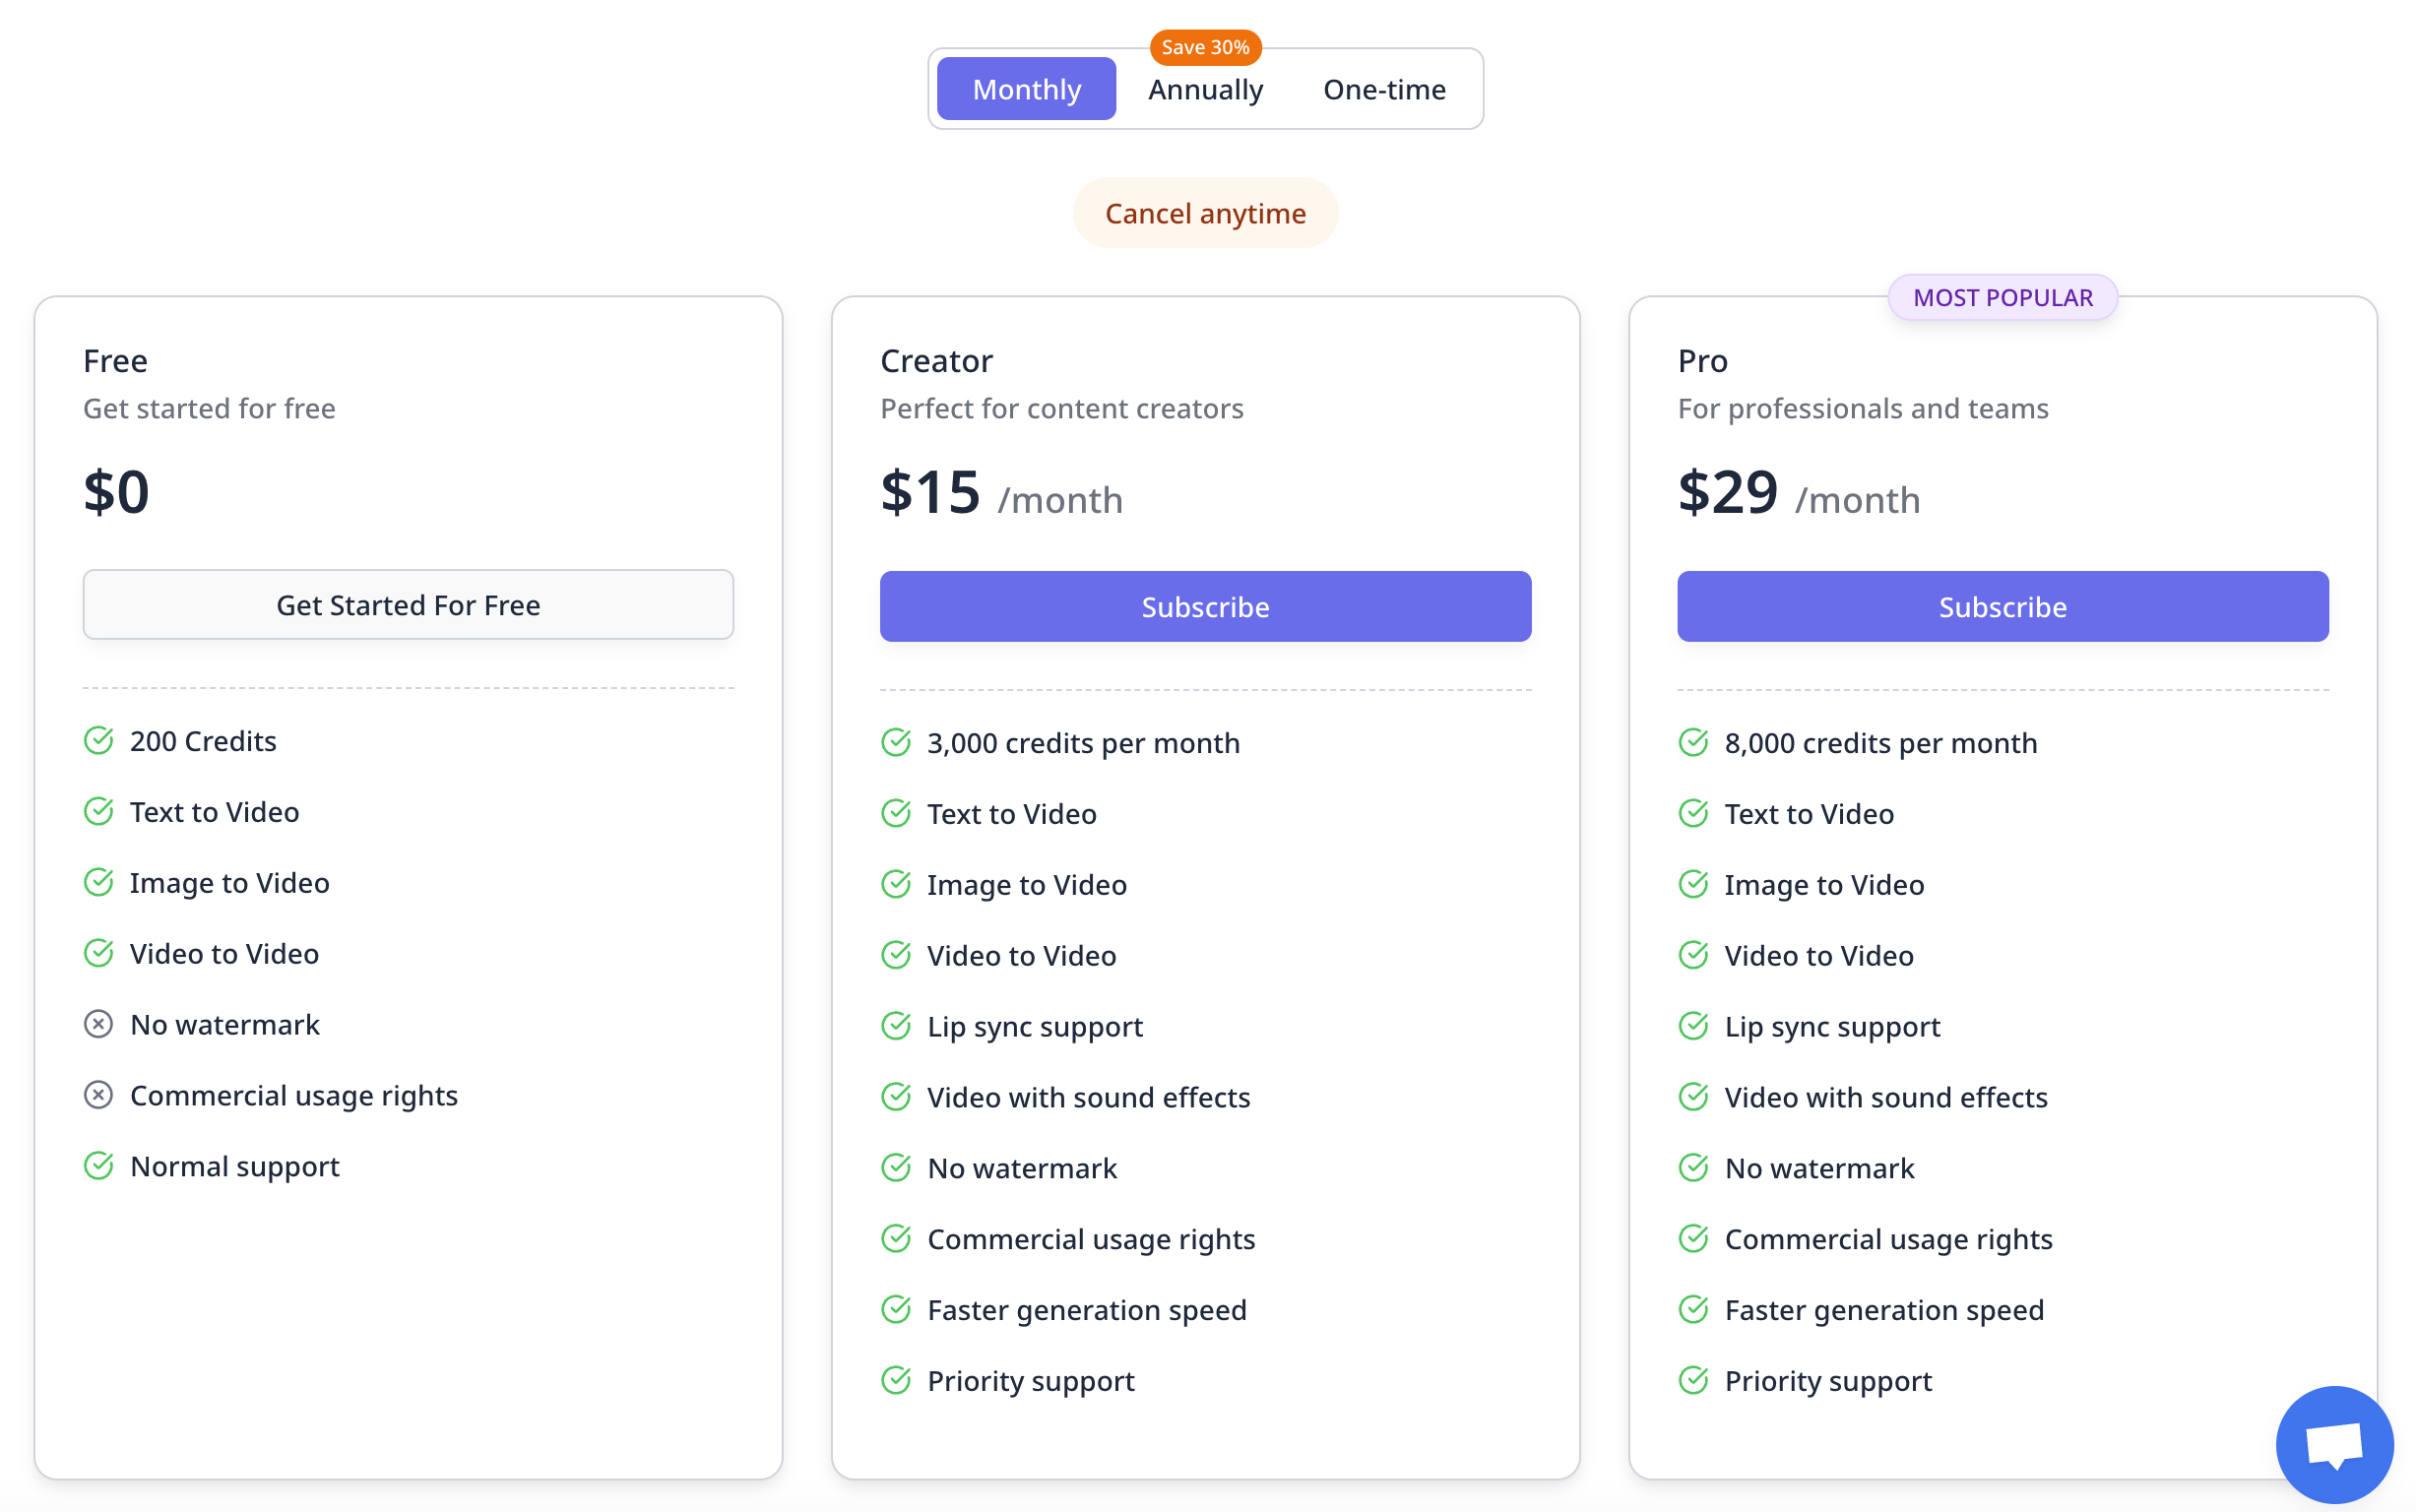Subscribe to the Creator plan
2416x1512 pixels.
tap(1205, 607)
